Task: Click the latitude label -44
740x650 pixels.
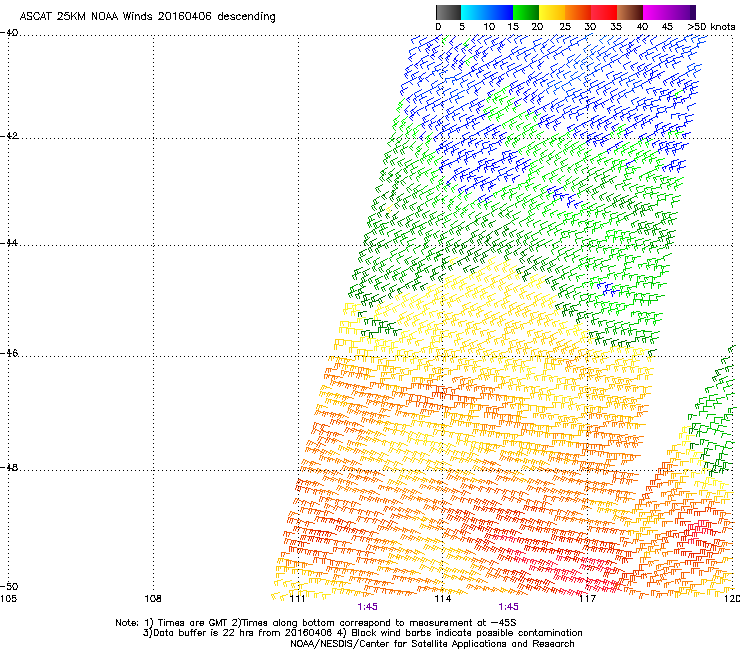Action: [x=9, y=243]
